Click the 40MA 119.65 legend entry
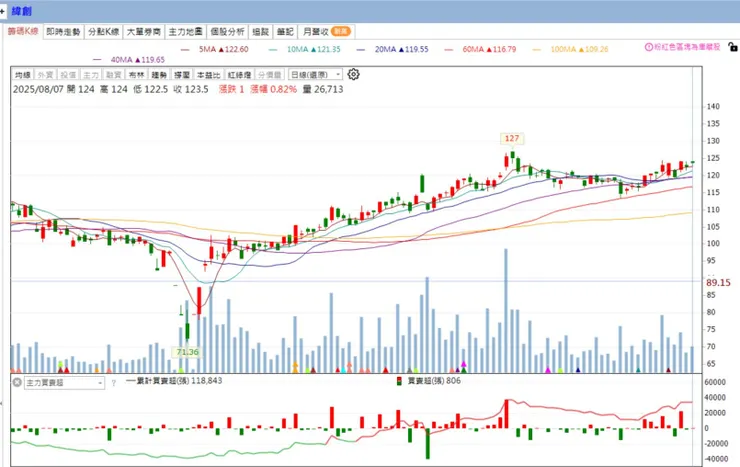740x467 pixels. pyautogui.click(x=129, y=59)
